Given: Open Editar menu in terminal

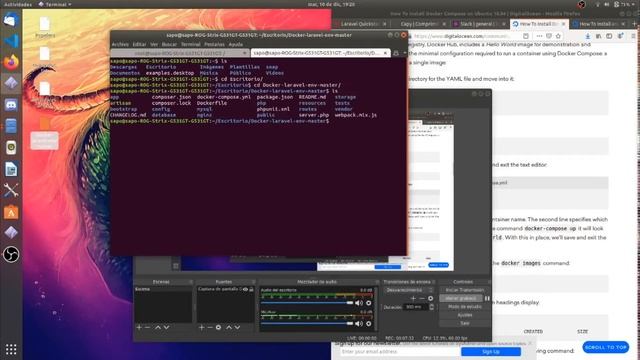Looking at the screenshot, I should click(x=139, y=44).
